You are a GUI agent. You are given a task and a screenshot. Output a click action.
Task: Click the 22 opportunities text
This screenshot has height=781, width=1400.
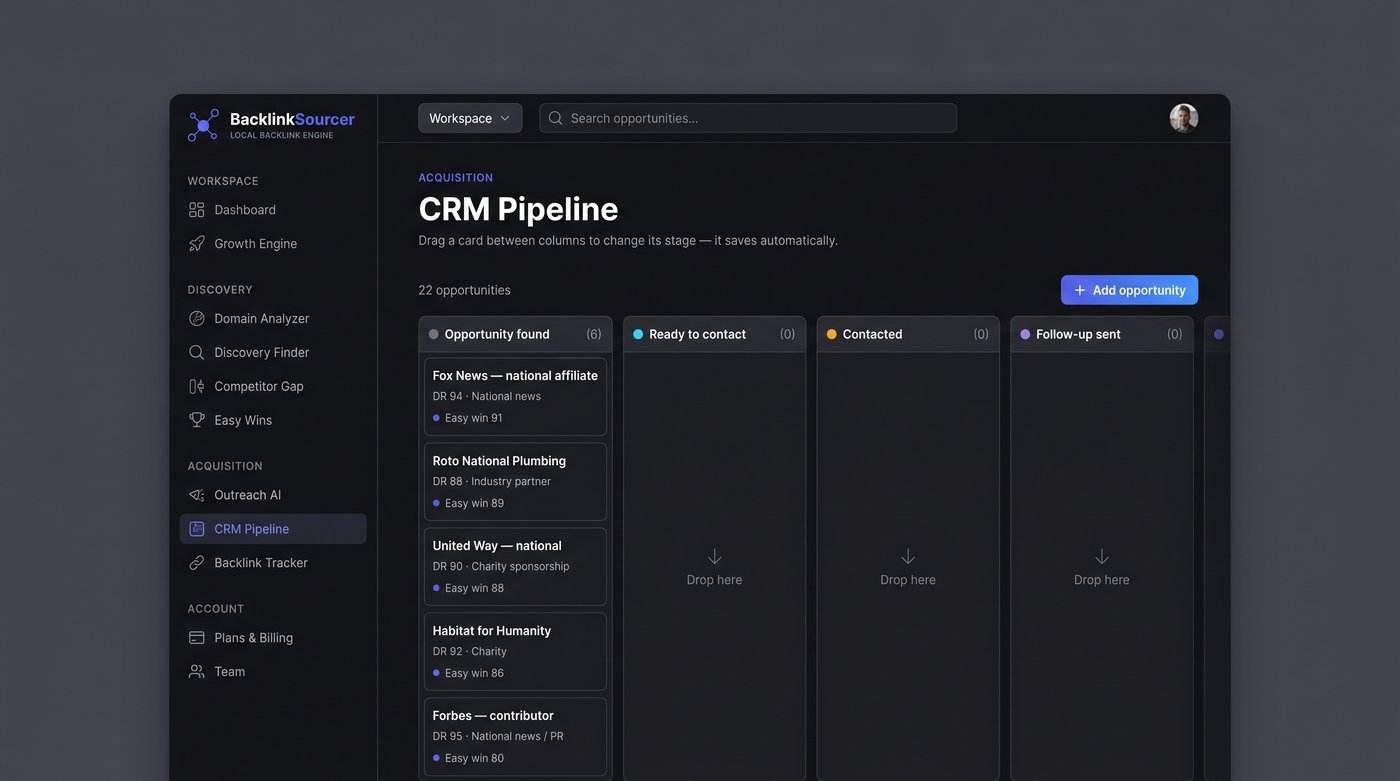(x=464, y=291)
